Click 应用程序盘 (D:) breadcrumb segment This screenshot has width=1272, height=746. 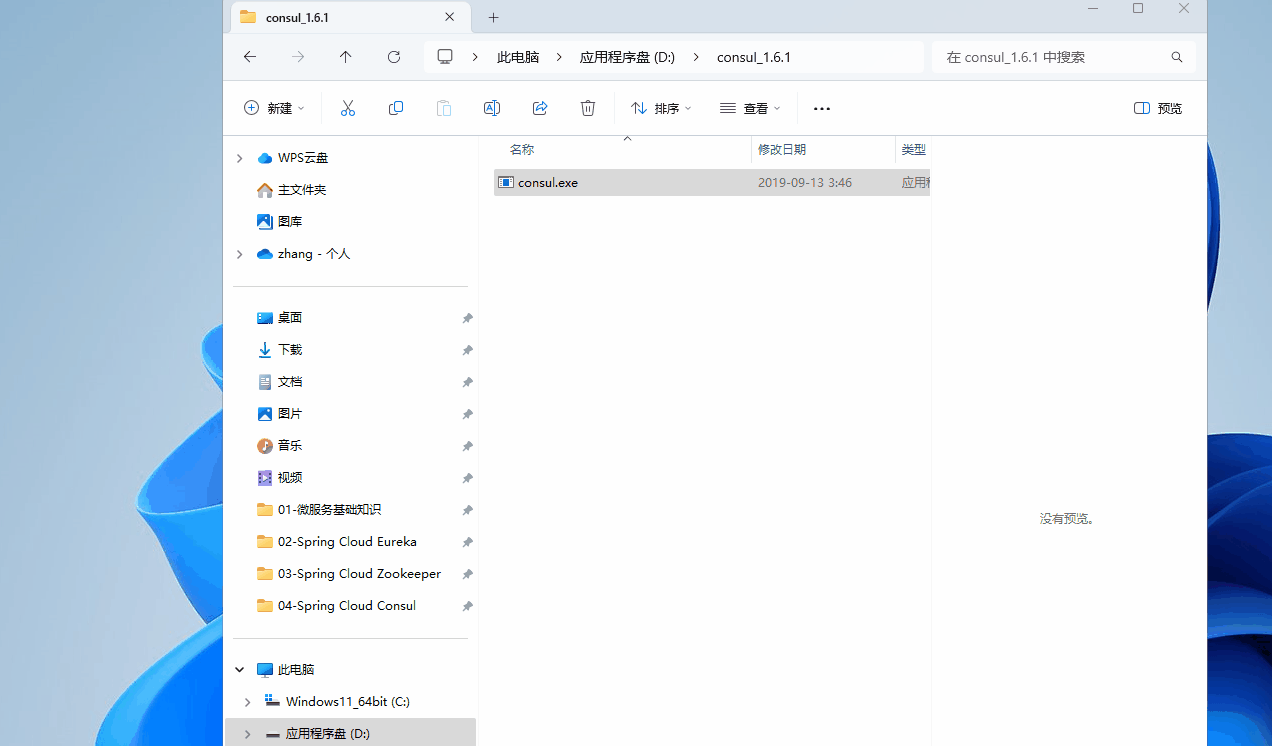click(x=628, y=57)
